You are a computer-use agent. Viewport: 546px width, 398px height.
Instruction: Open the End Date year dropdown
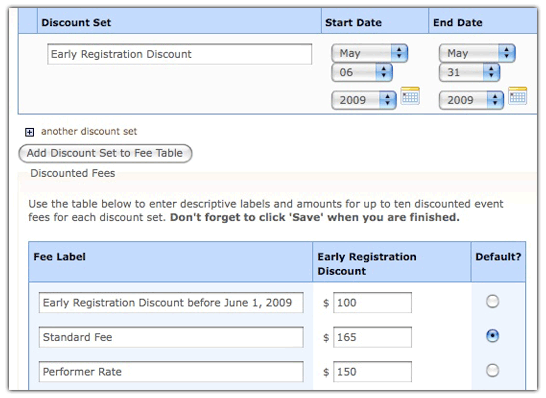coord(471,100)
